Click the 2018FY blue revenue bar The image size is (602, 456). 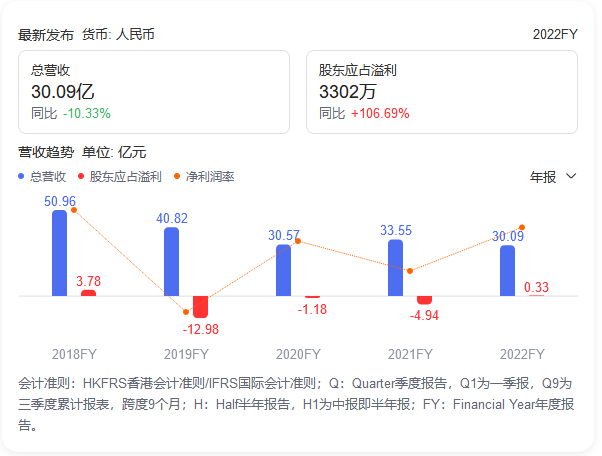point(60,253)
